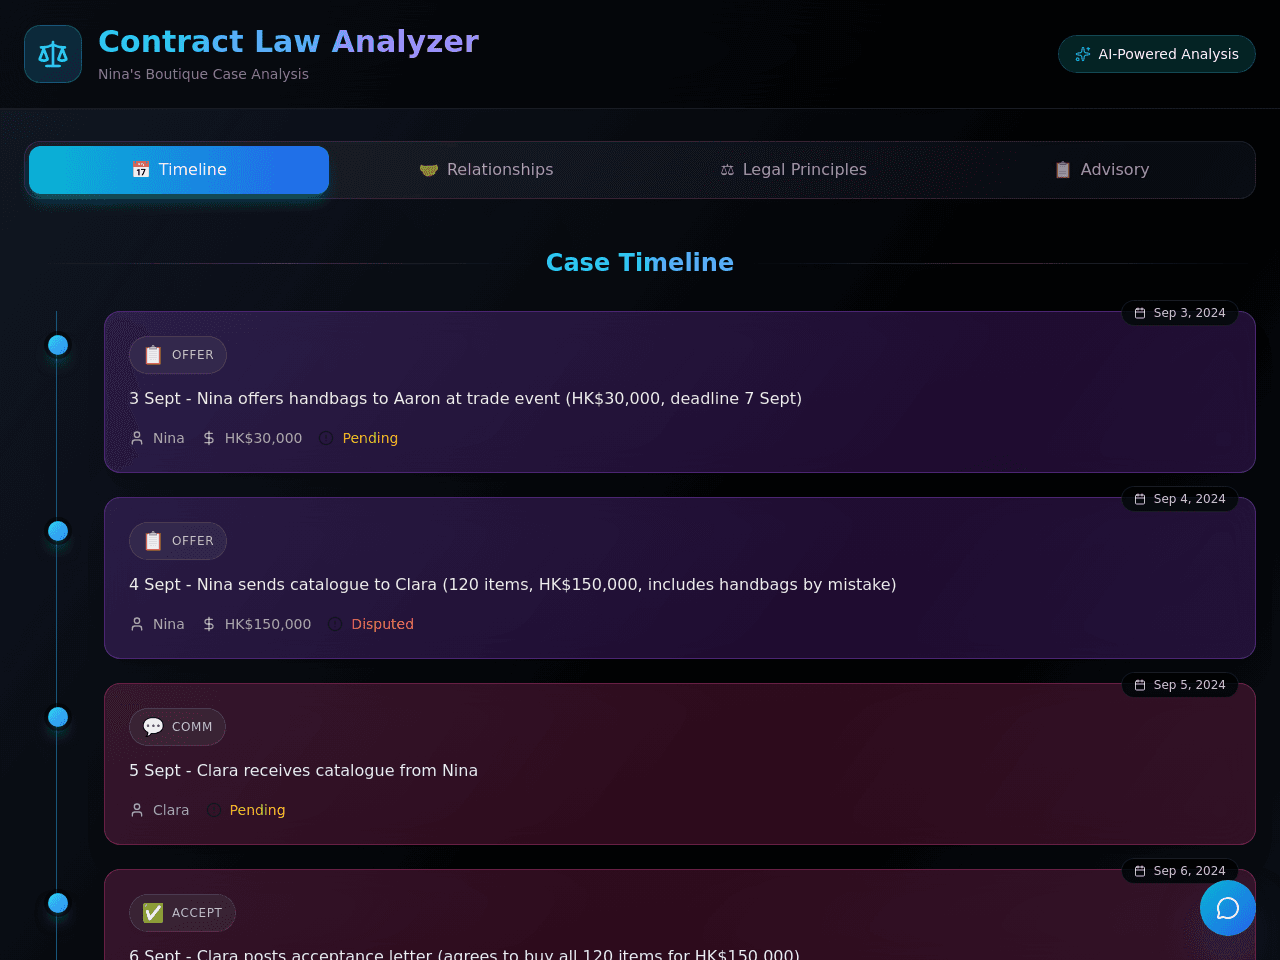1280x960 pixels.
Task: Select the timeline dot for 6 Sept event
Action: (x=58, y=903)
